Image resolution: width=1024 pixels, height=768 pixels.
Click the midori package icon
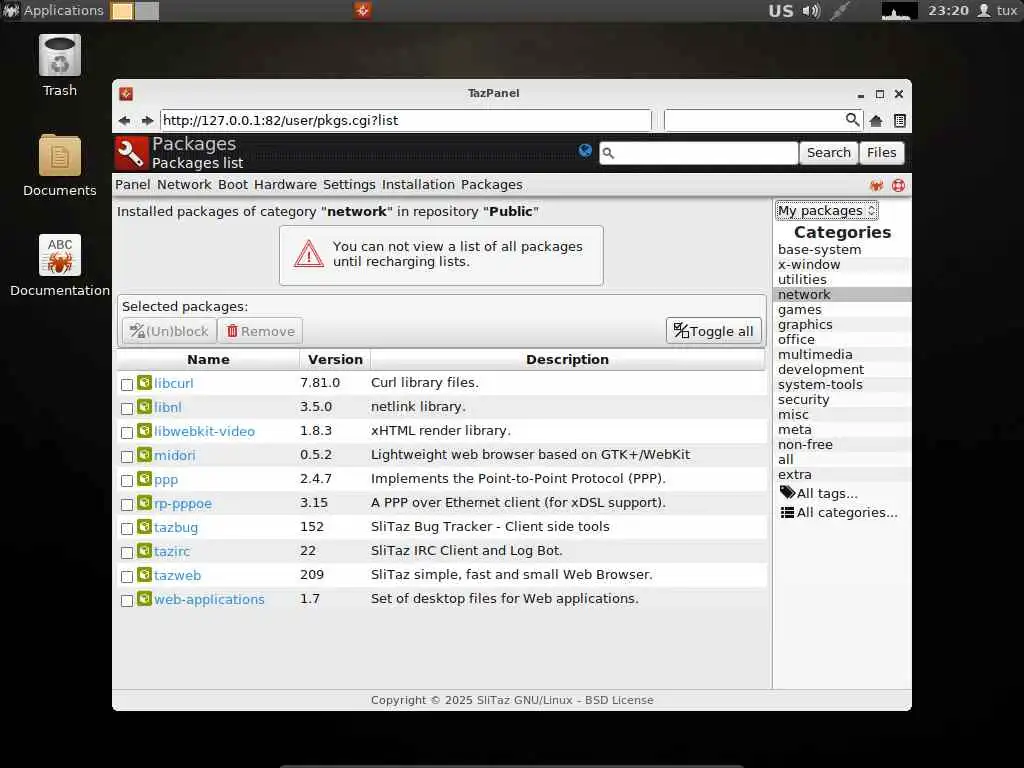pyautogui.click(x=144, y=455)
